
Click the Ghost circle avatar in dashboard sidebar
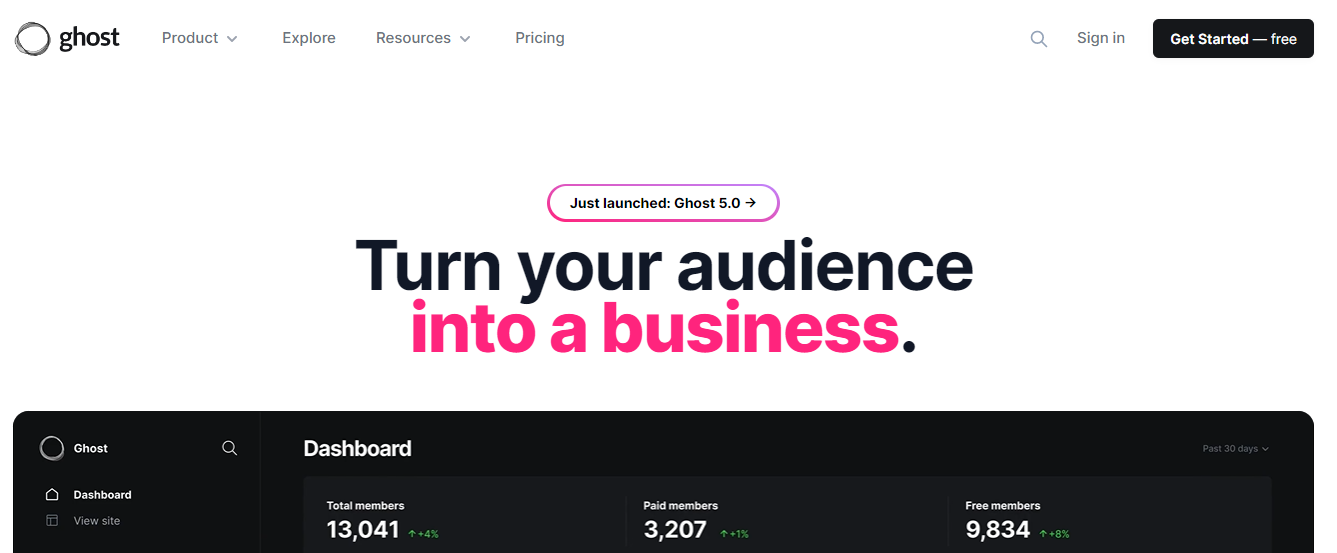[x=52, y=448]
